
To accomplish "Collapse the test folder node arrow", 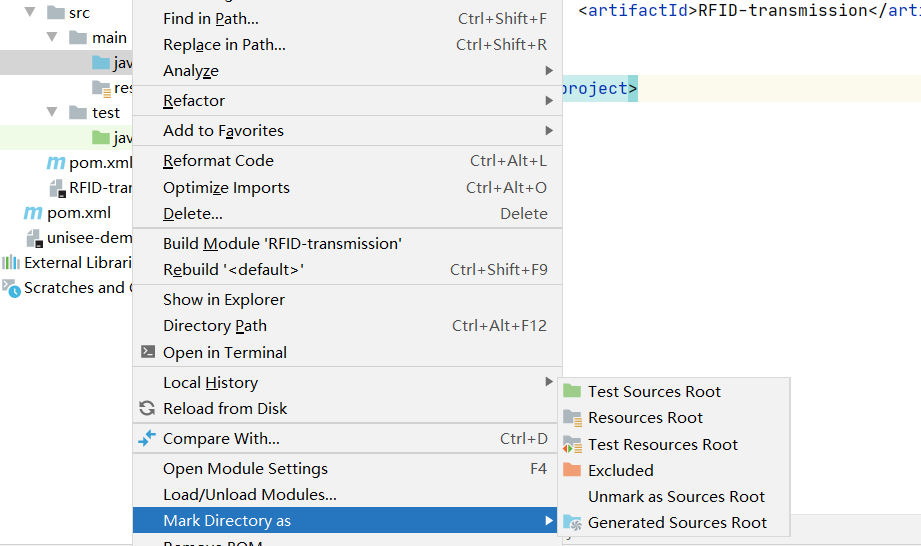I will (x=52, y=112).
